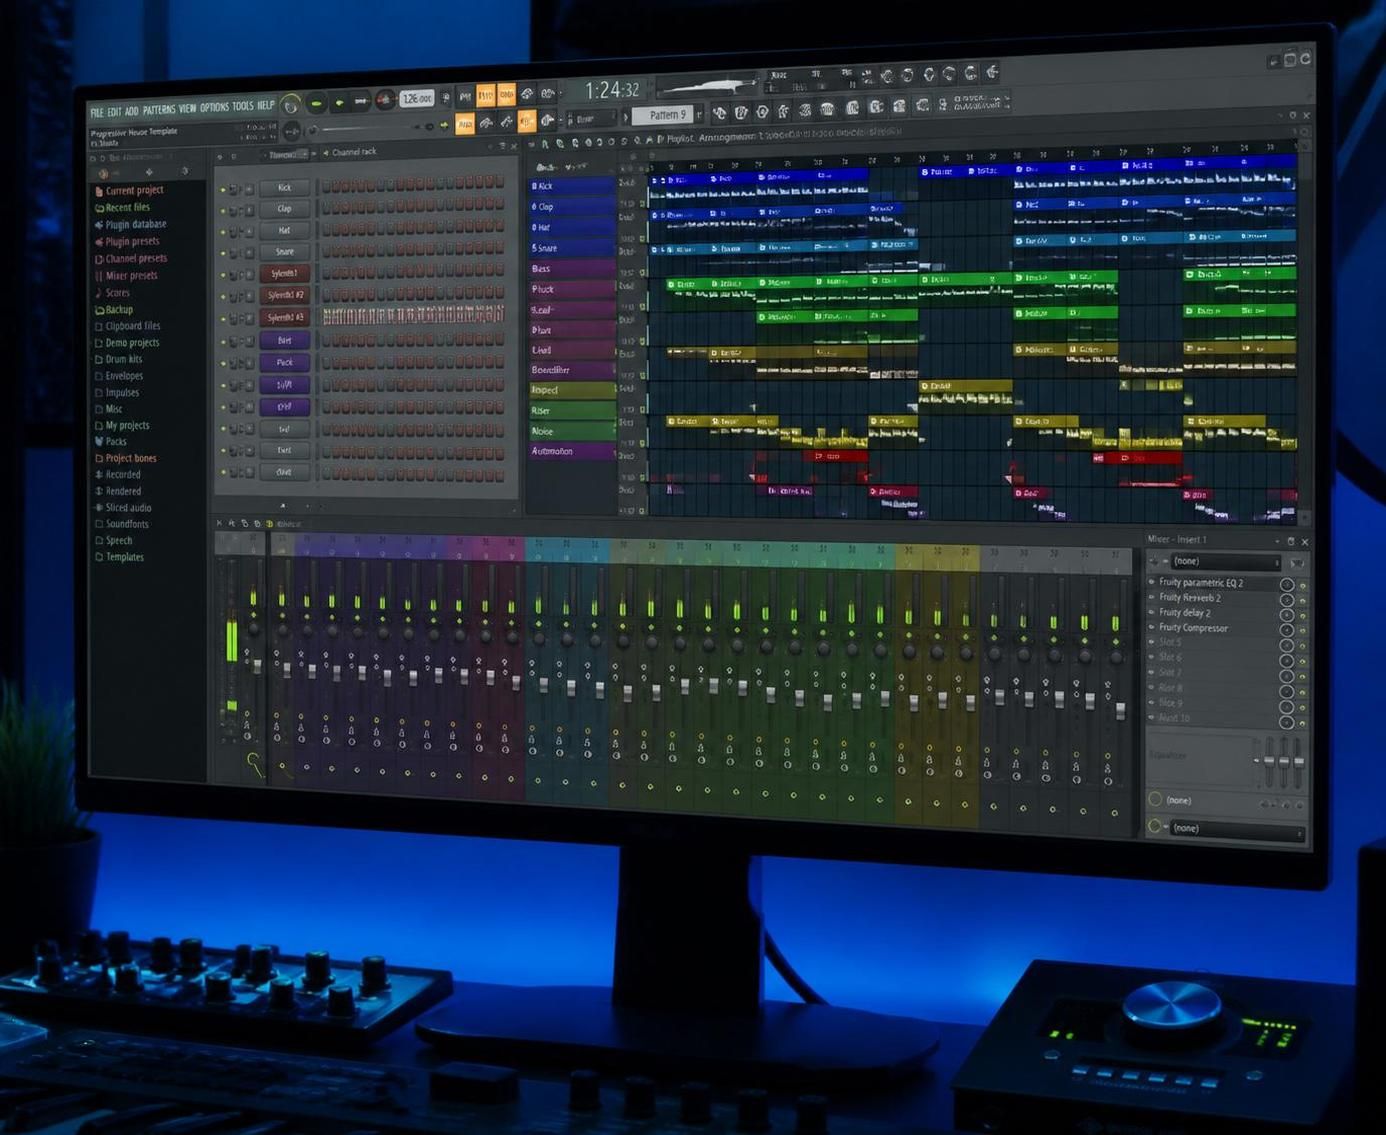1386x1135 pixels.
Task: Expand the Drum kits folder
Action: 123,359
